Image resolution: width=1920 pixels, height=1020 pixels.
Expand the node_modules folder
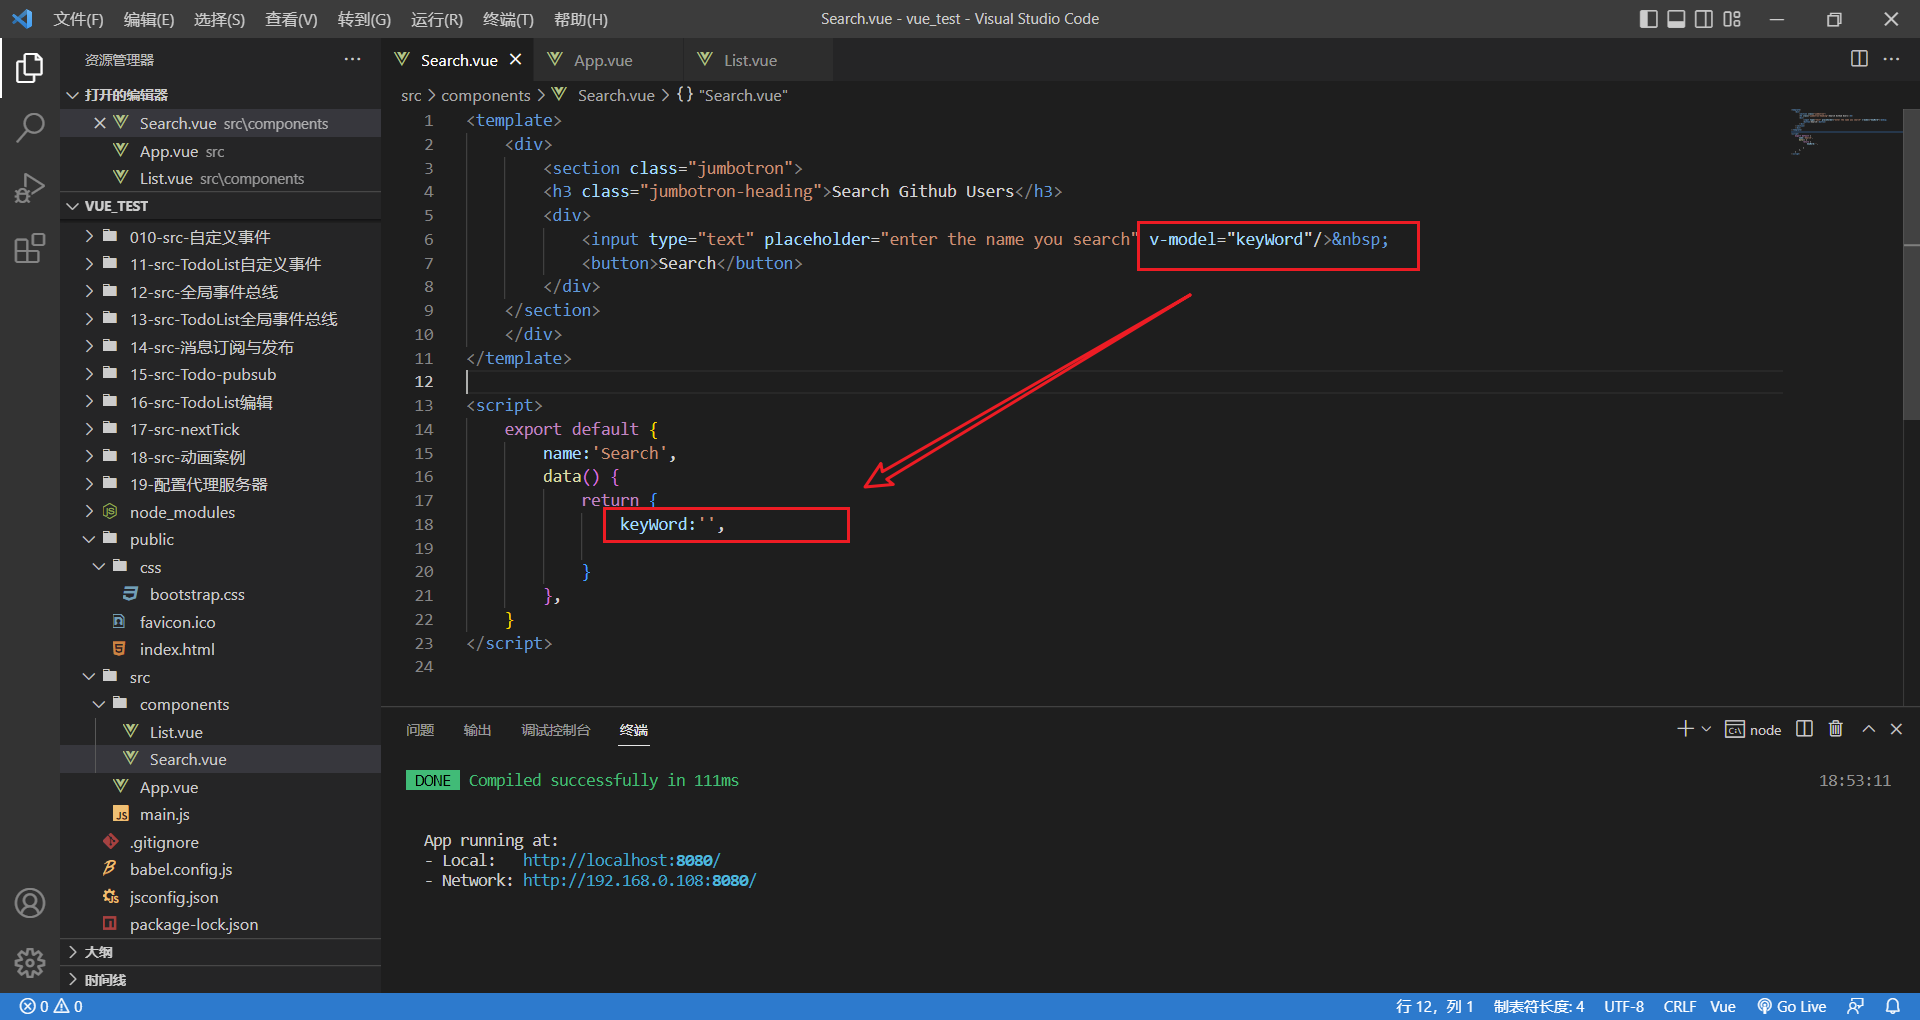pos(182,512)
